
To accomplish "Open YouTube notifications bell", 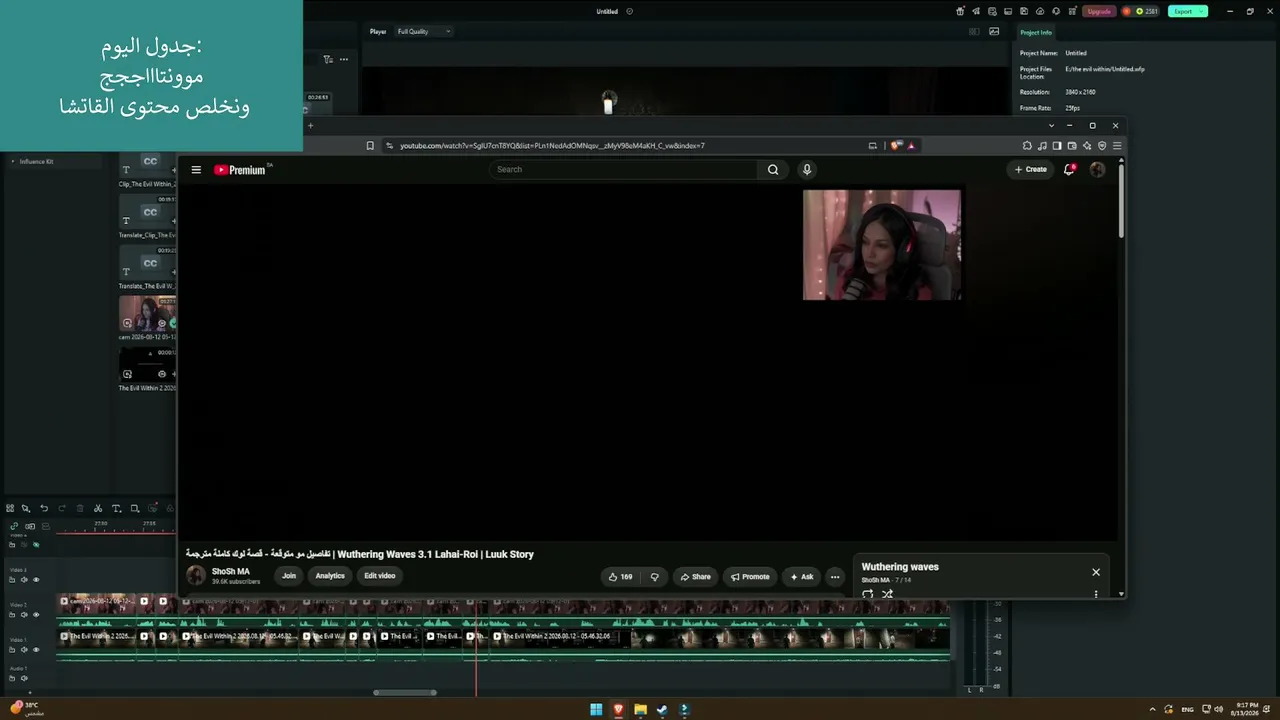I will click(x=1069, y=170).
